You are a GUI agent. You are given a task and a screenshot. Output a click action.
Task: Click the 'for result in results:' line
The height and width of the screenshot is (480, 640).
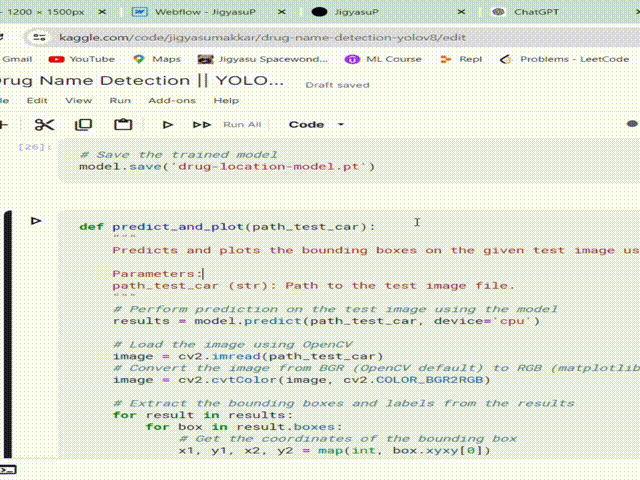point(203,415)
